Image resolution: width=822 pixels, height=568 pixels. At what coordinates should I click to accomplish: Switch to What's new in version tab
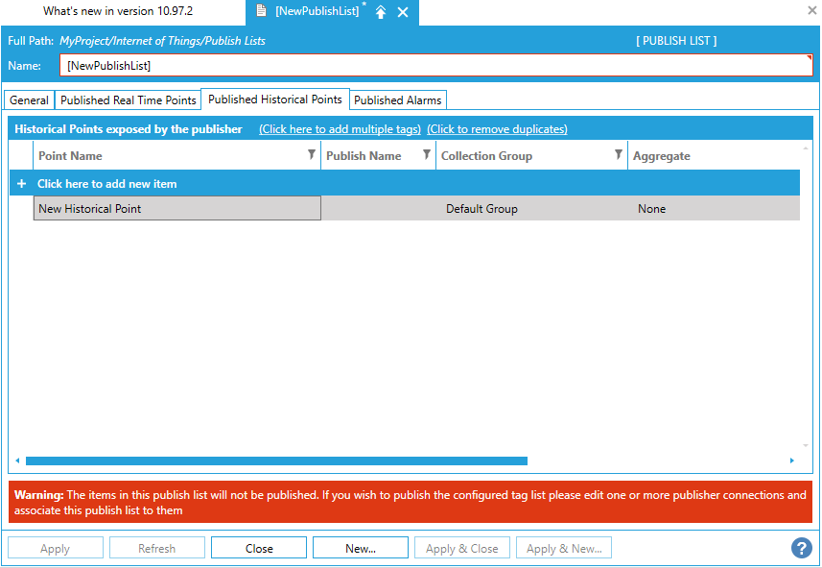(118, 11)
